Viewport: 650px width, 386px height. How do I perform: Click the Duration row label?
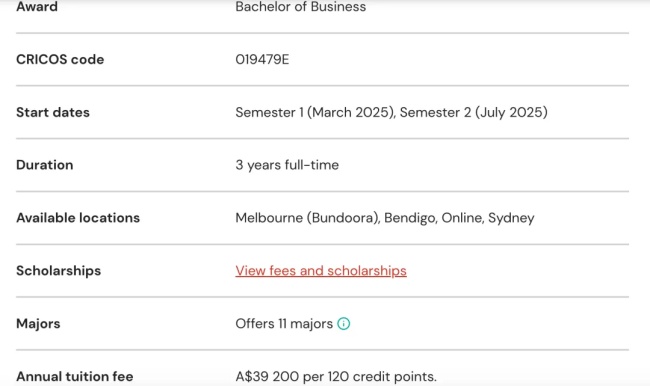pos(45,165)
